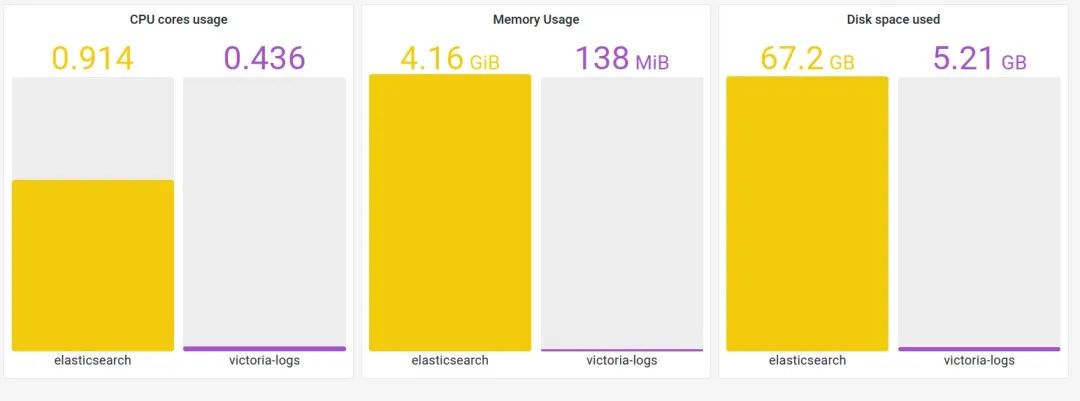Click victoria-logs purple bar in Disk space
The width and height of the screenshot is (1080, 401).
pos(979,349)
